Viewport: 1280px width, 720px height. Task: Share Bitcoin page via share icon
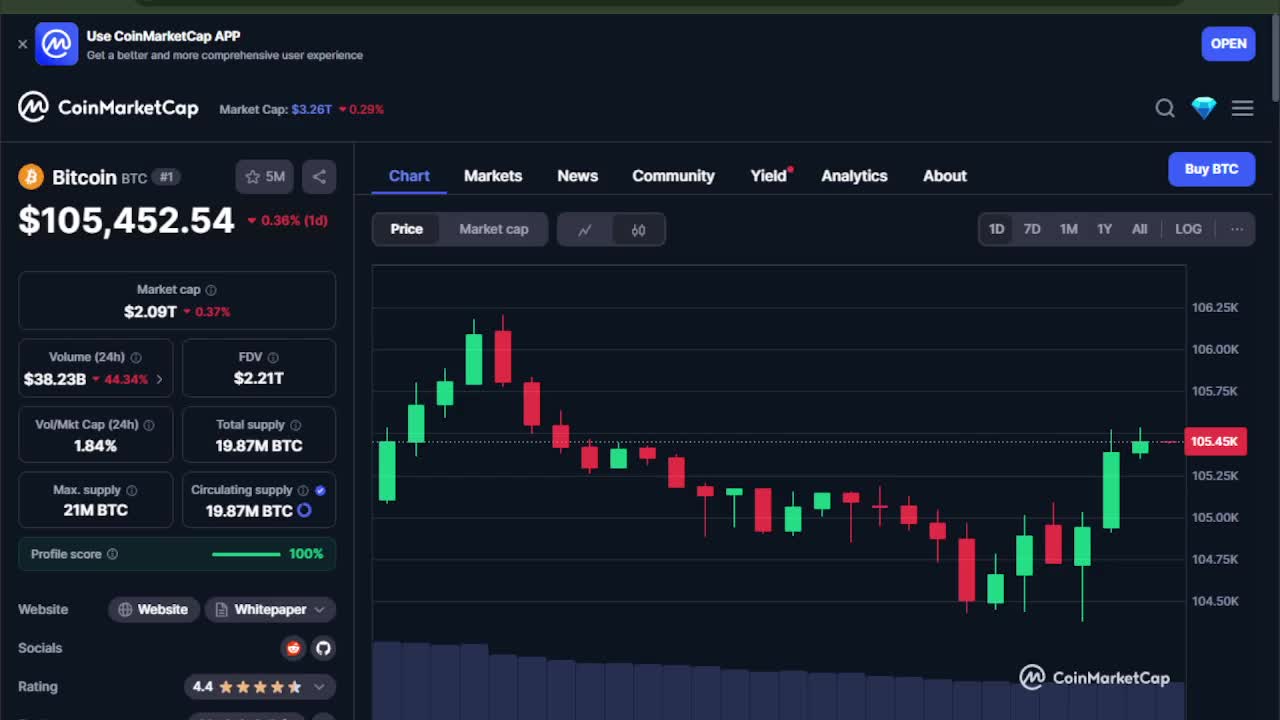(319, 177)
